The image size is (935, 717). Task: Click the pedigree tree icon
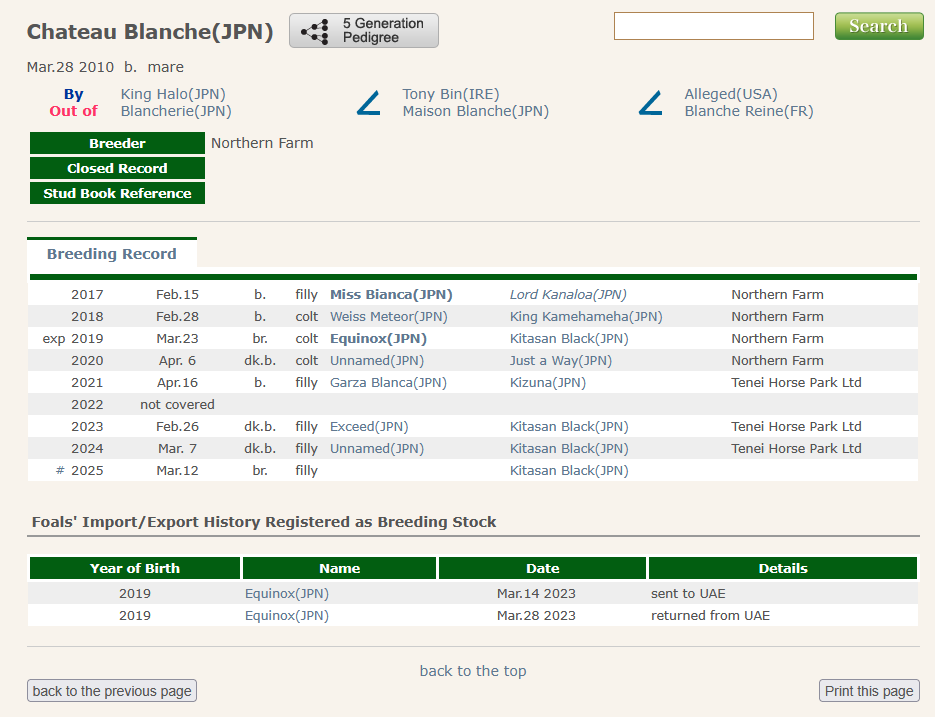pos(315,31)
